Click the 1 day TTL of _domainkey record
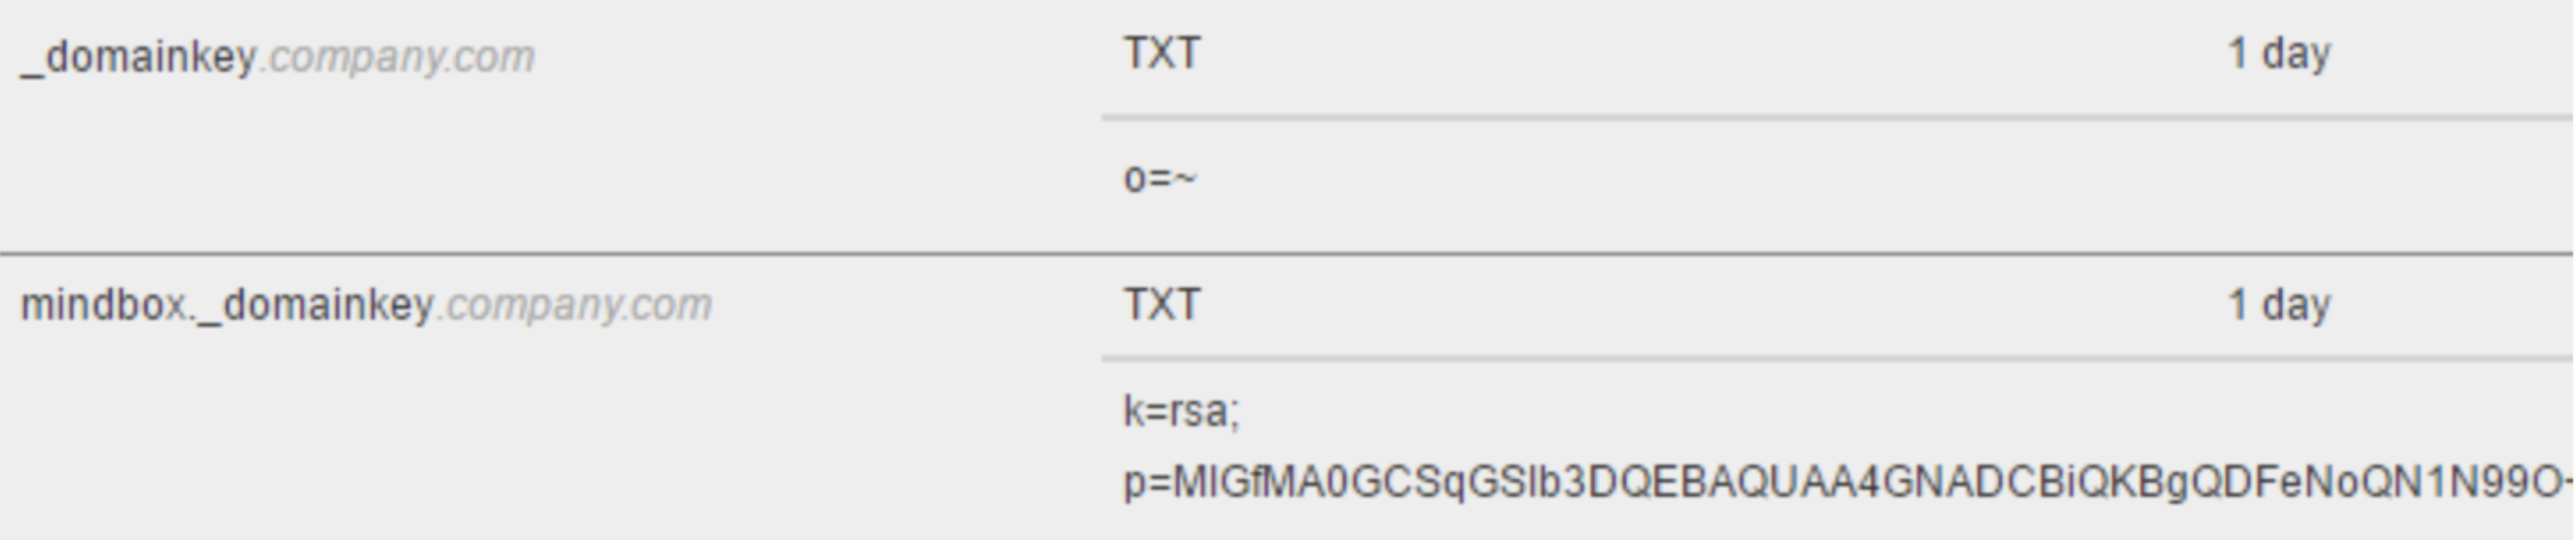This screenshot has width=2576, height=540. (2279, 53)
